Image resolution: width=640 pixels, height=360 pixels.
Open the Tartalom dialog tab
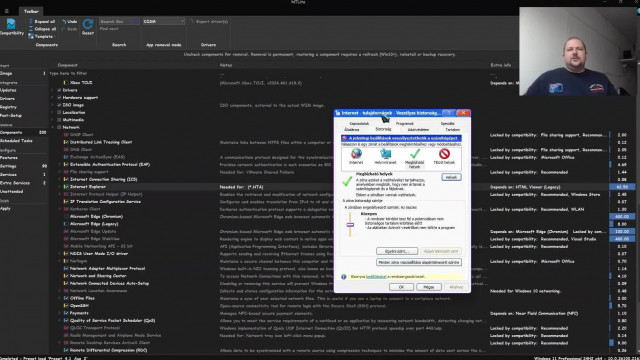pyautogui.click(x=452, y=129)
